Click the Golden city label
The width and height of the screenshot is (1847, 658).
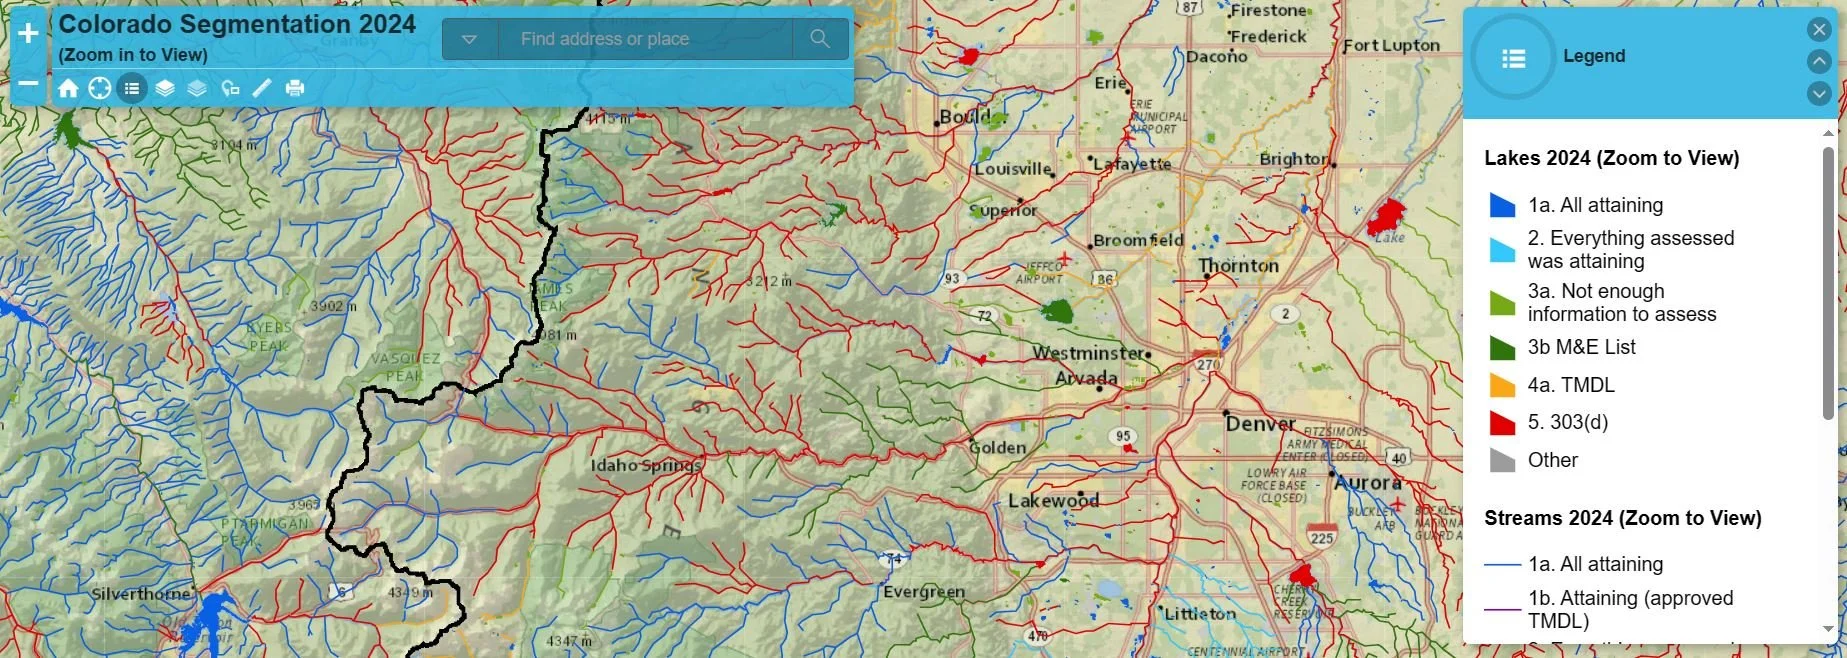(997, 447)
